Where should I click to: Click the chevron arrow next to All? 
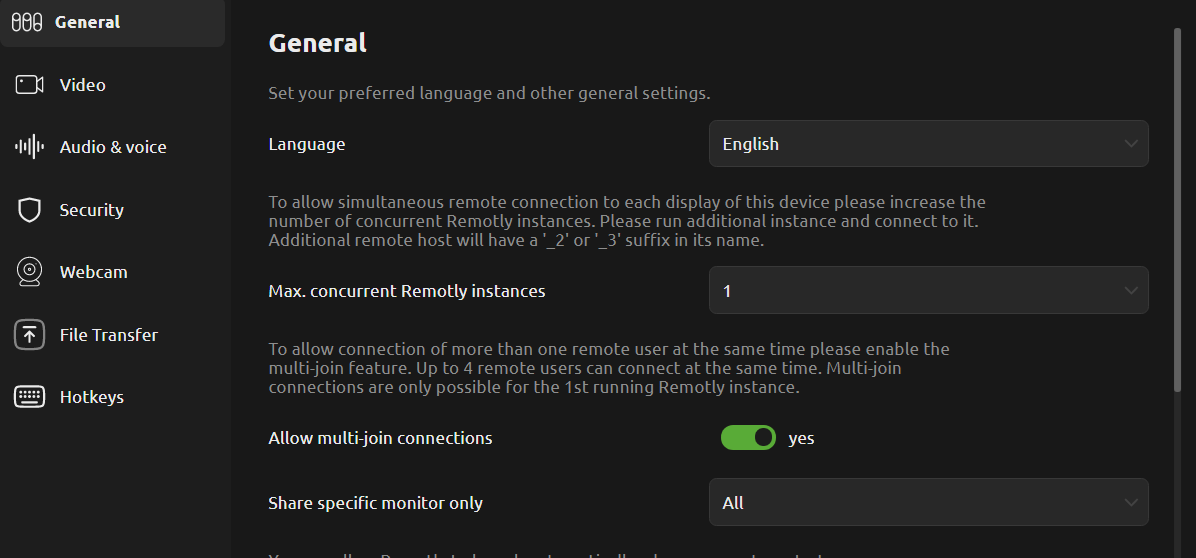click(x=1130, y=502)
